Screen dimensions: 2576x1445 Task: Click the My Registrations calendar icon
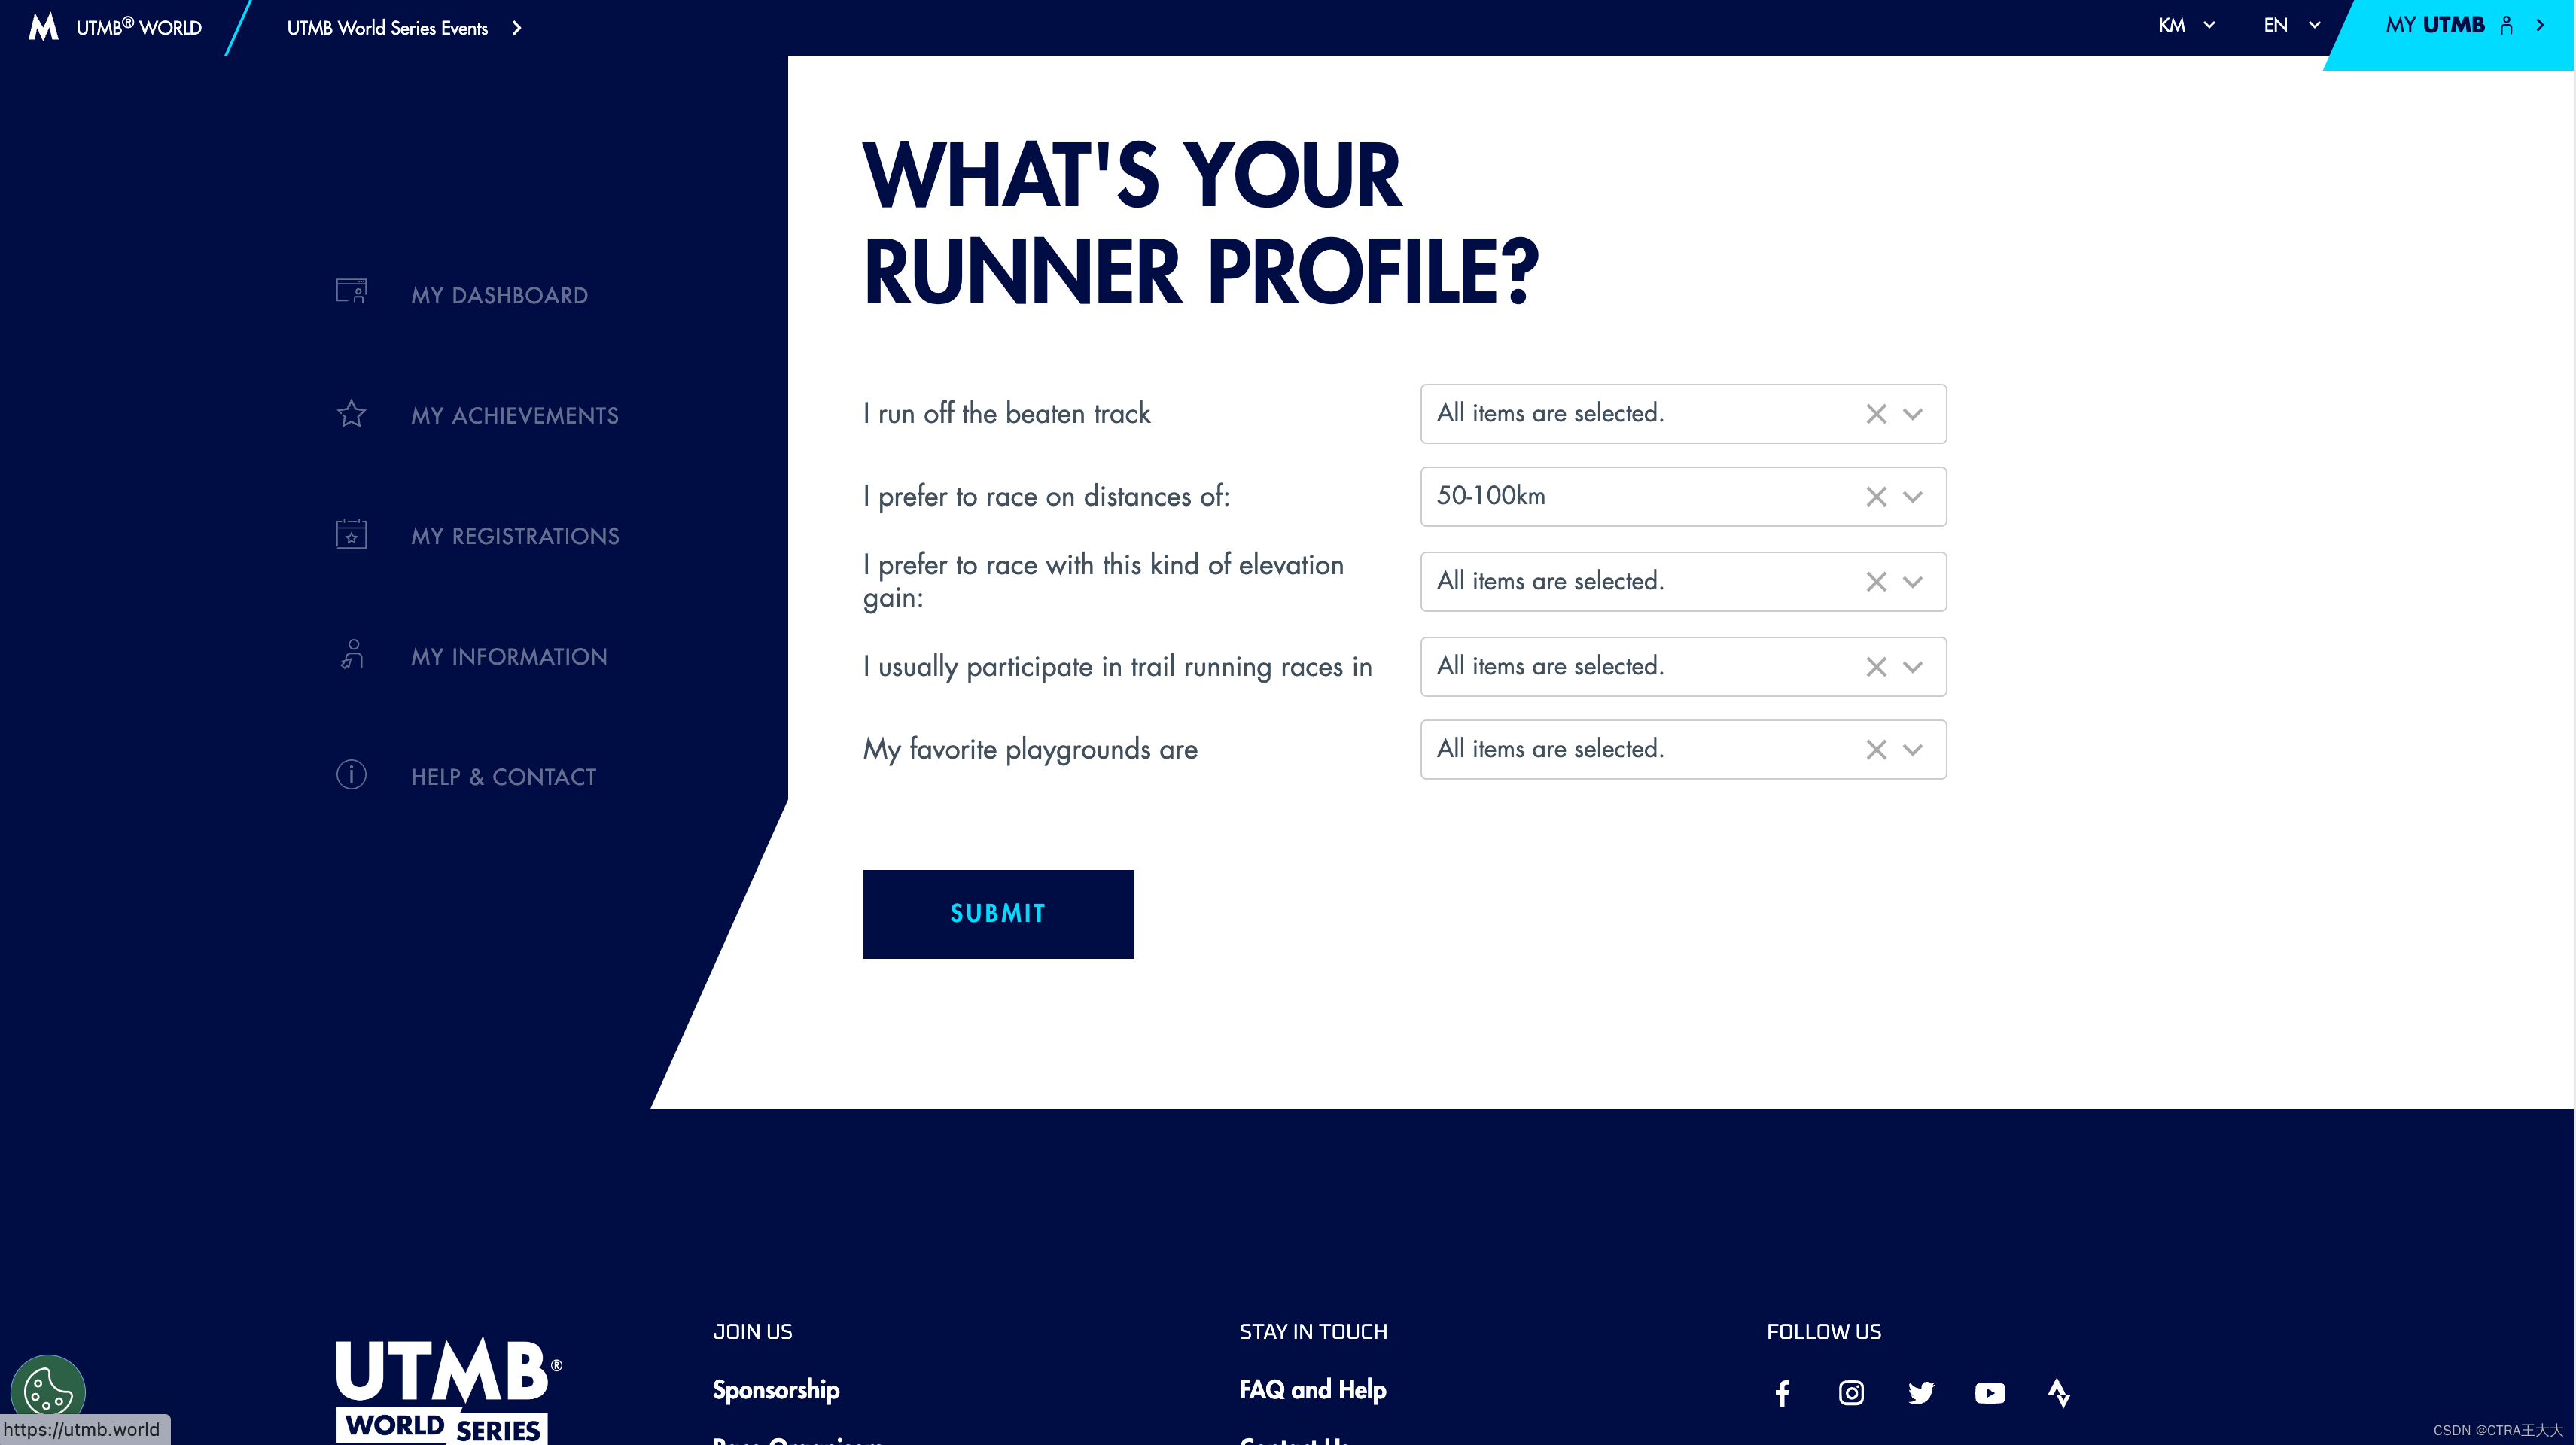351,534
